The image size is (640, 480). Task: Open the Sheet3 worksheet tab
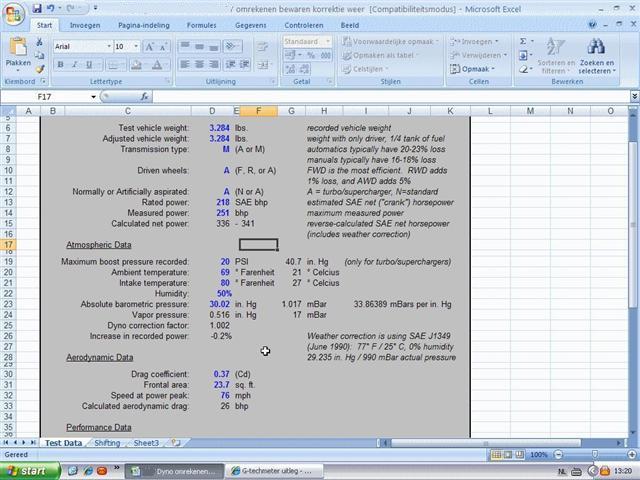pyautogui.click(x=146, y=443)
